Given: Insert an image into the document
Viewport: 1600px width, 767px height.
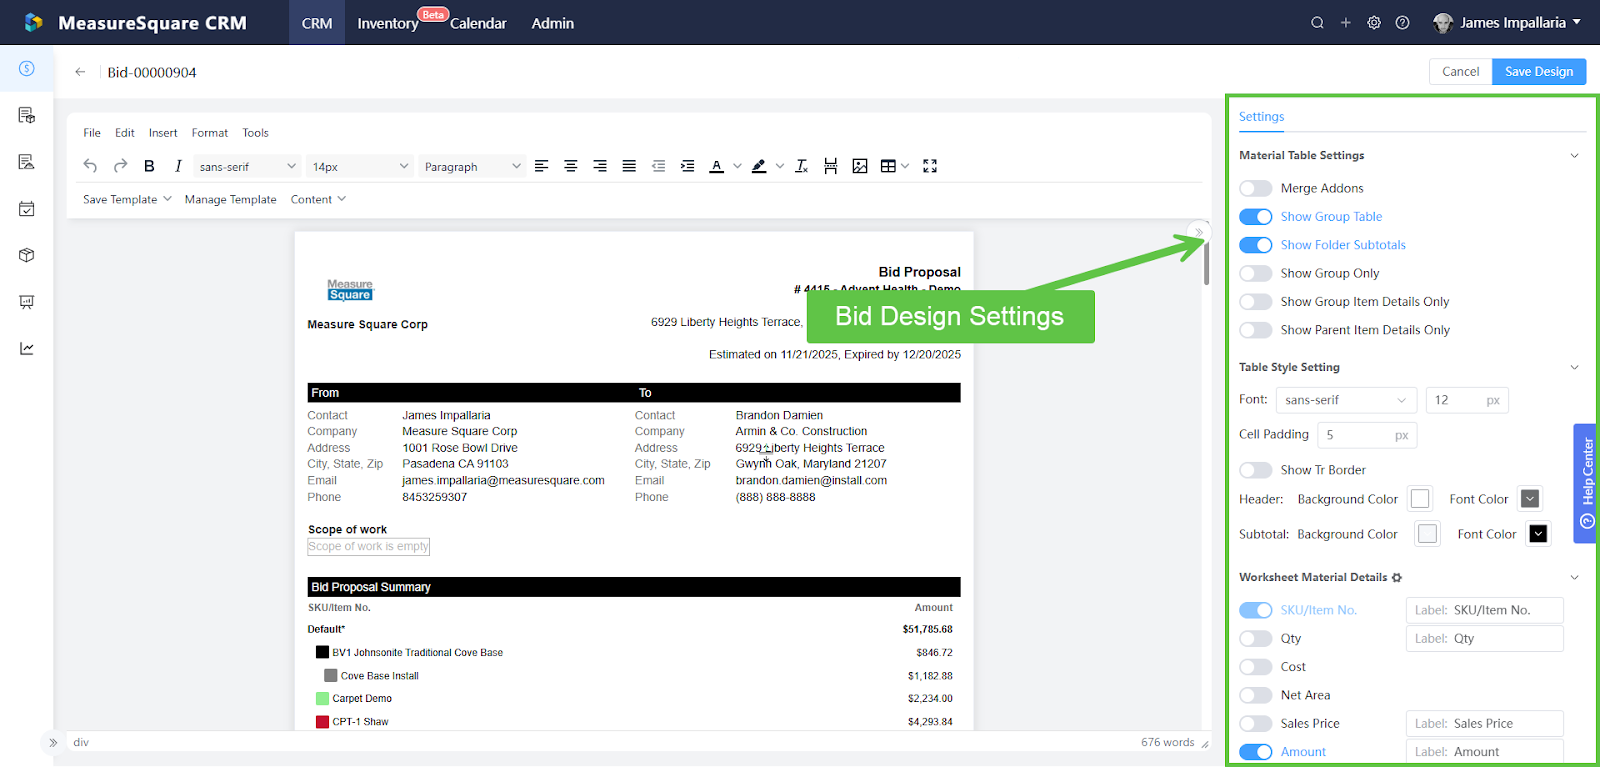Looking at the screenshot, I should (860, 166).
